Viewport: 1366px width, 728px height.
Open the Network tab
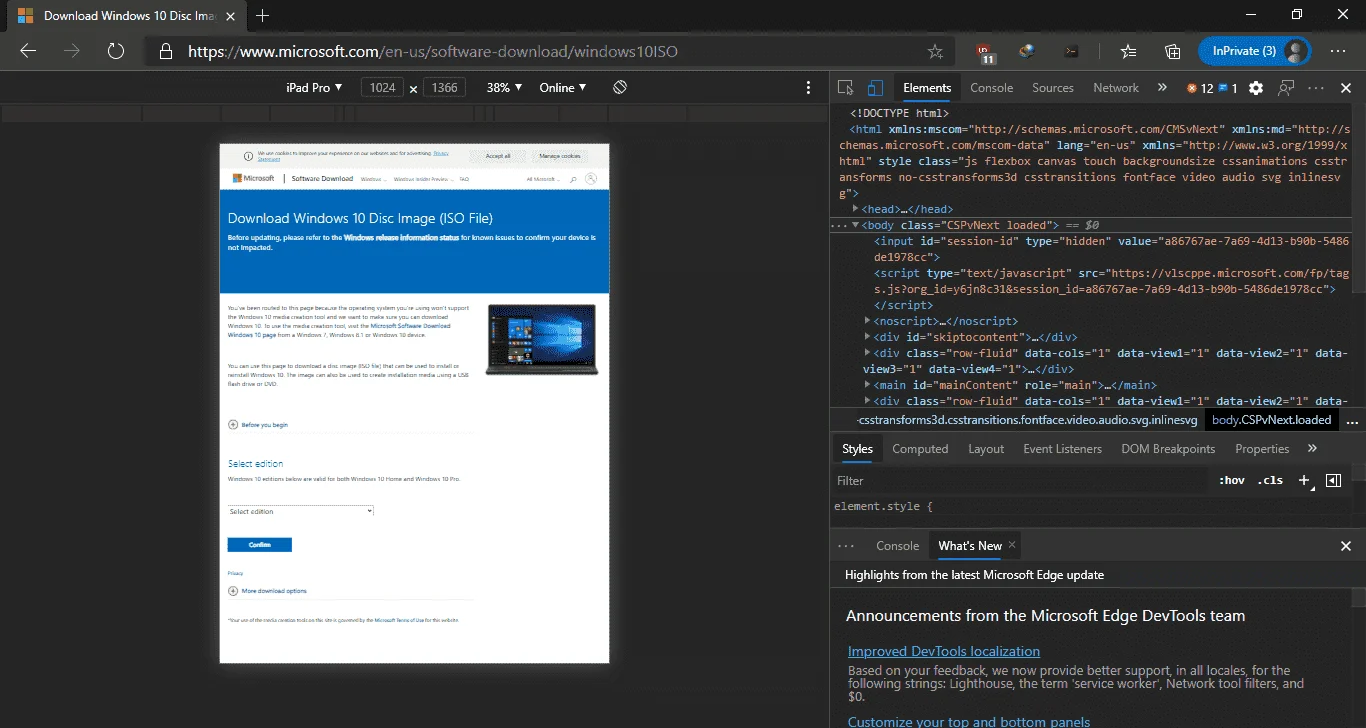pyautogui.click(x=1116, y=88)
